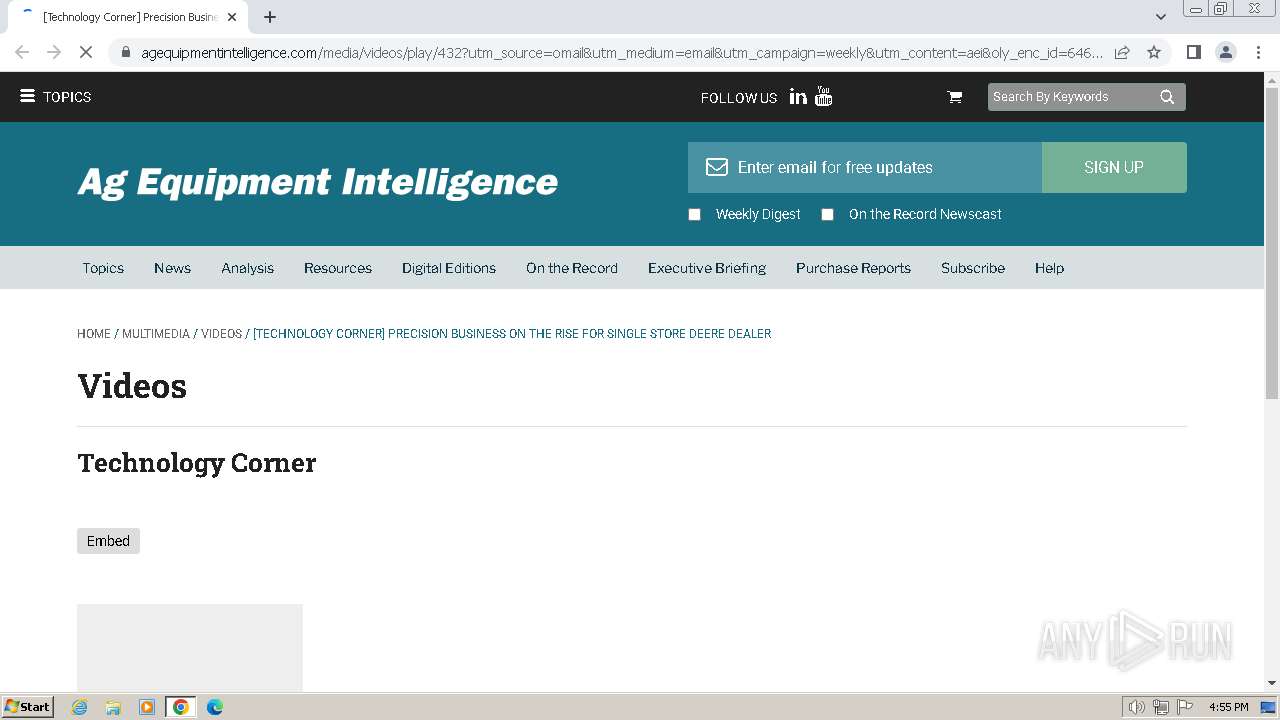Click the Action Center flag tray icon
Image resolution: width=1280 pixels, height=720 pixels.
(1185, 707)
